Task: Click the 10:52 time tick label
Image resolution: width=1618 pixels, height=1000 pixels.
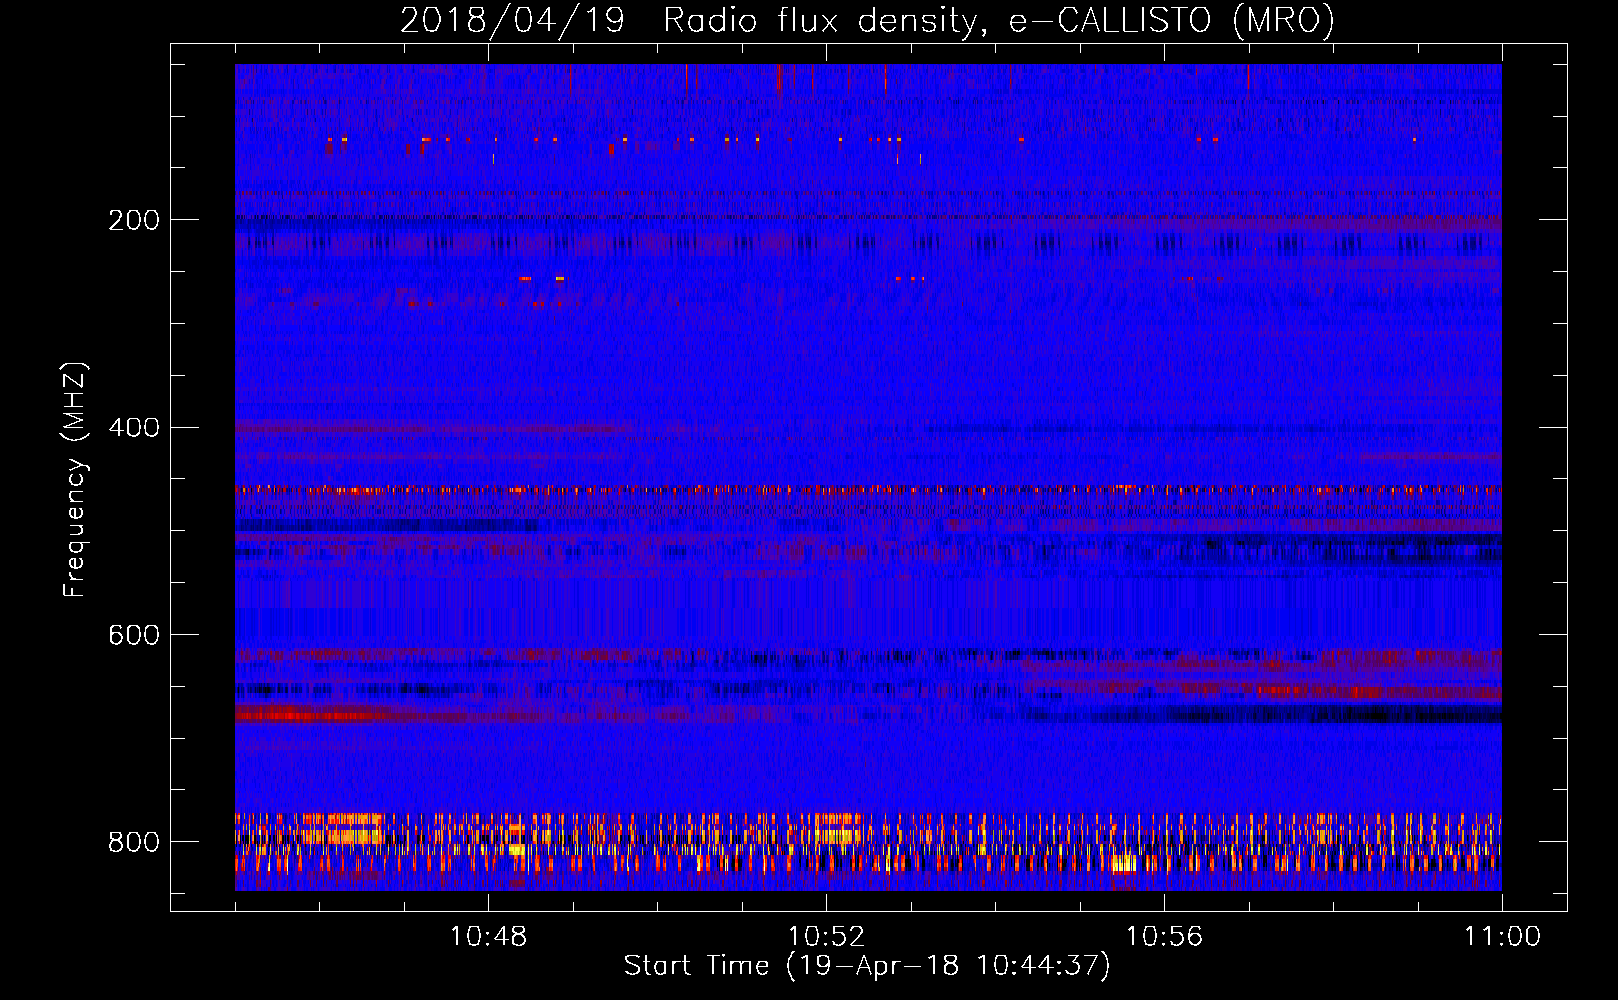Action: (826, 937)
